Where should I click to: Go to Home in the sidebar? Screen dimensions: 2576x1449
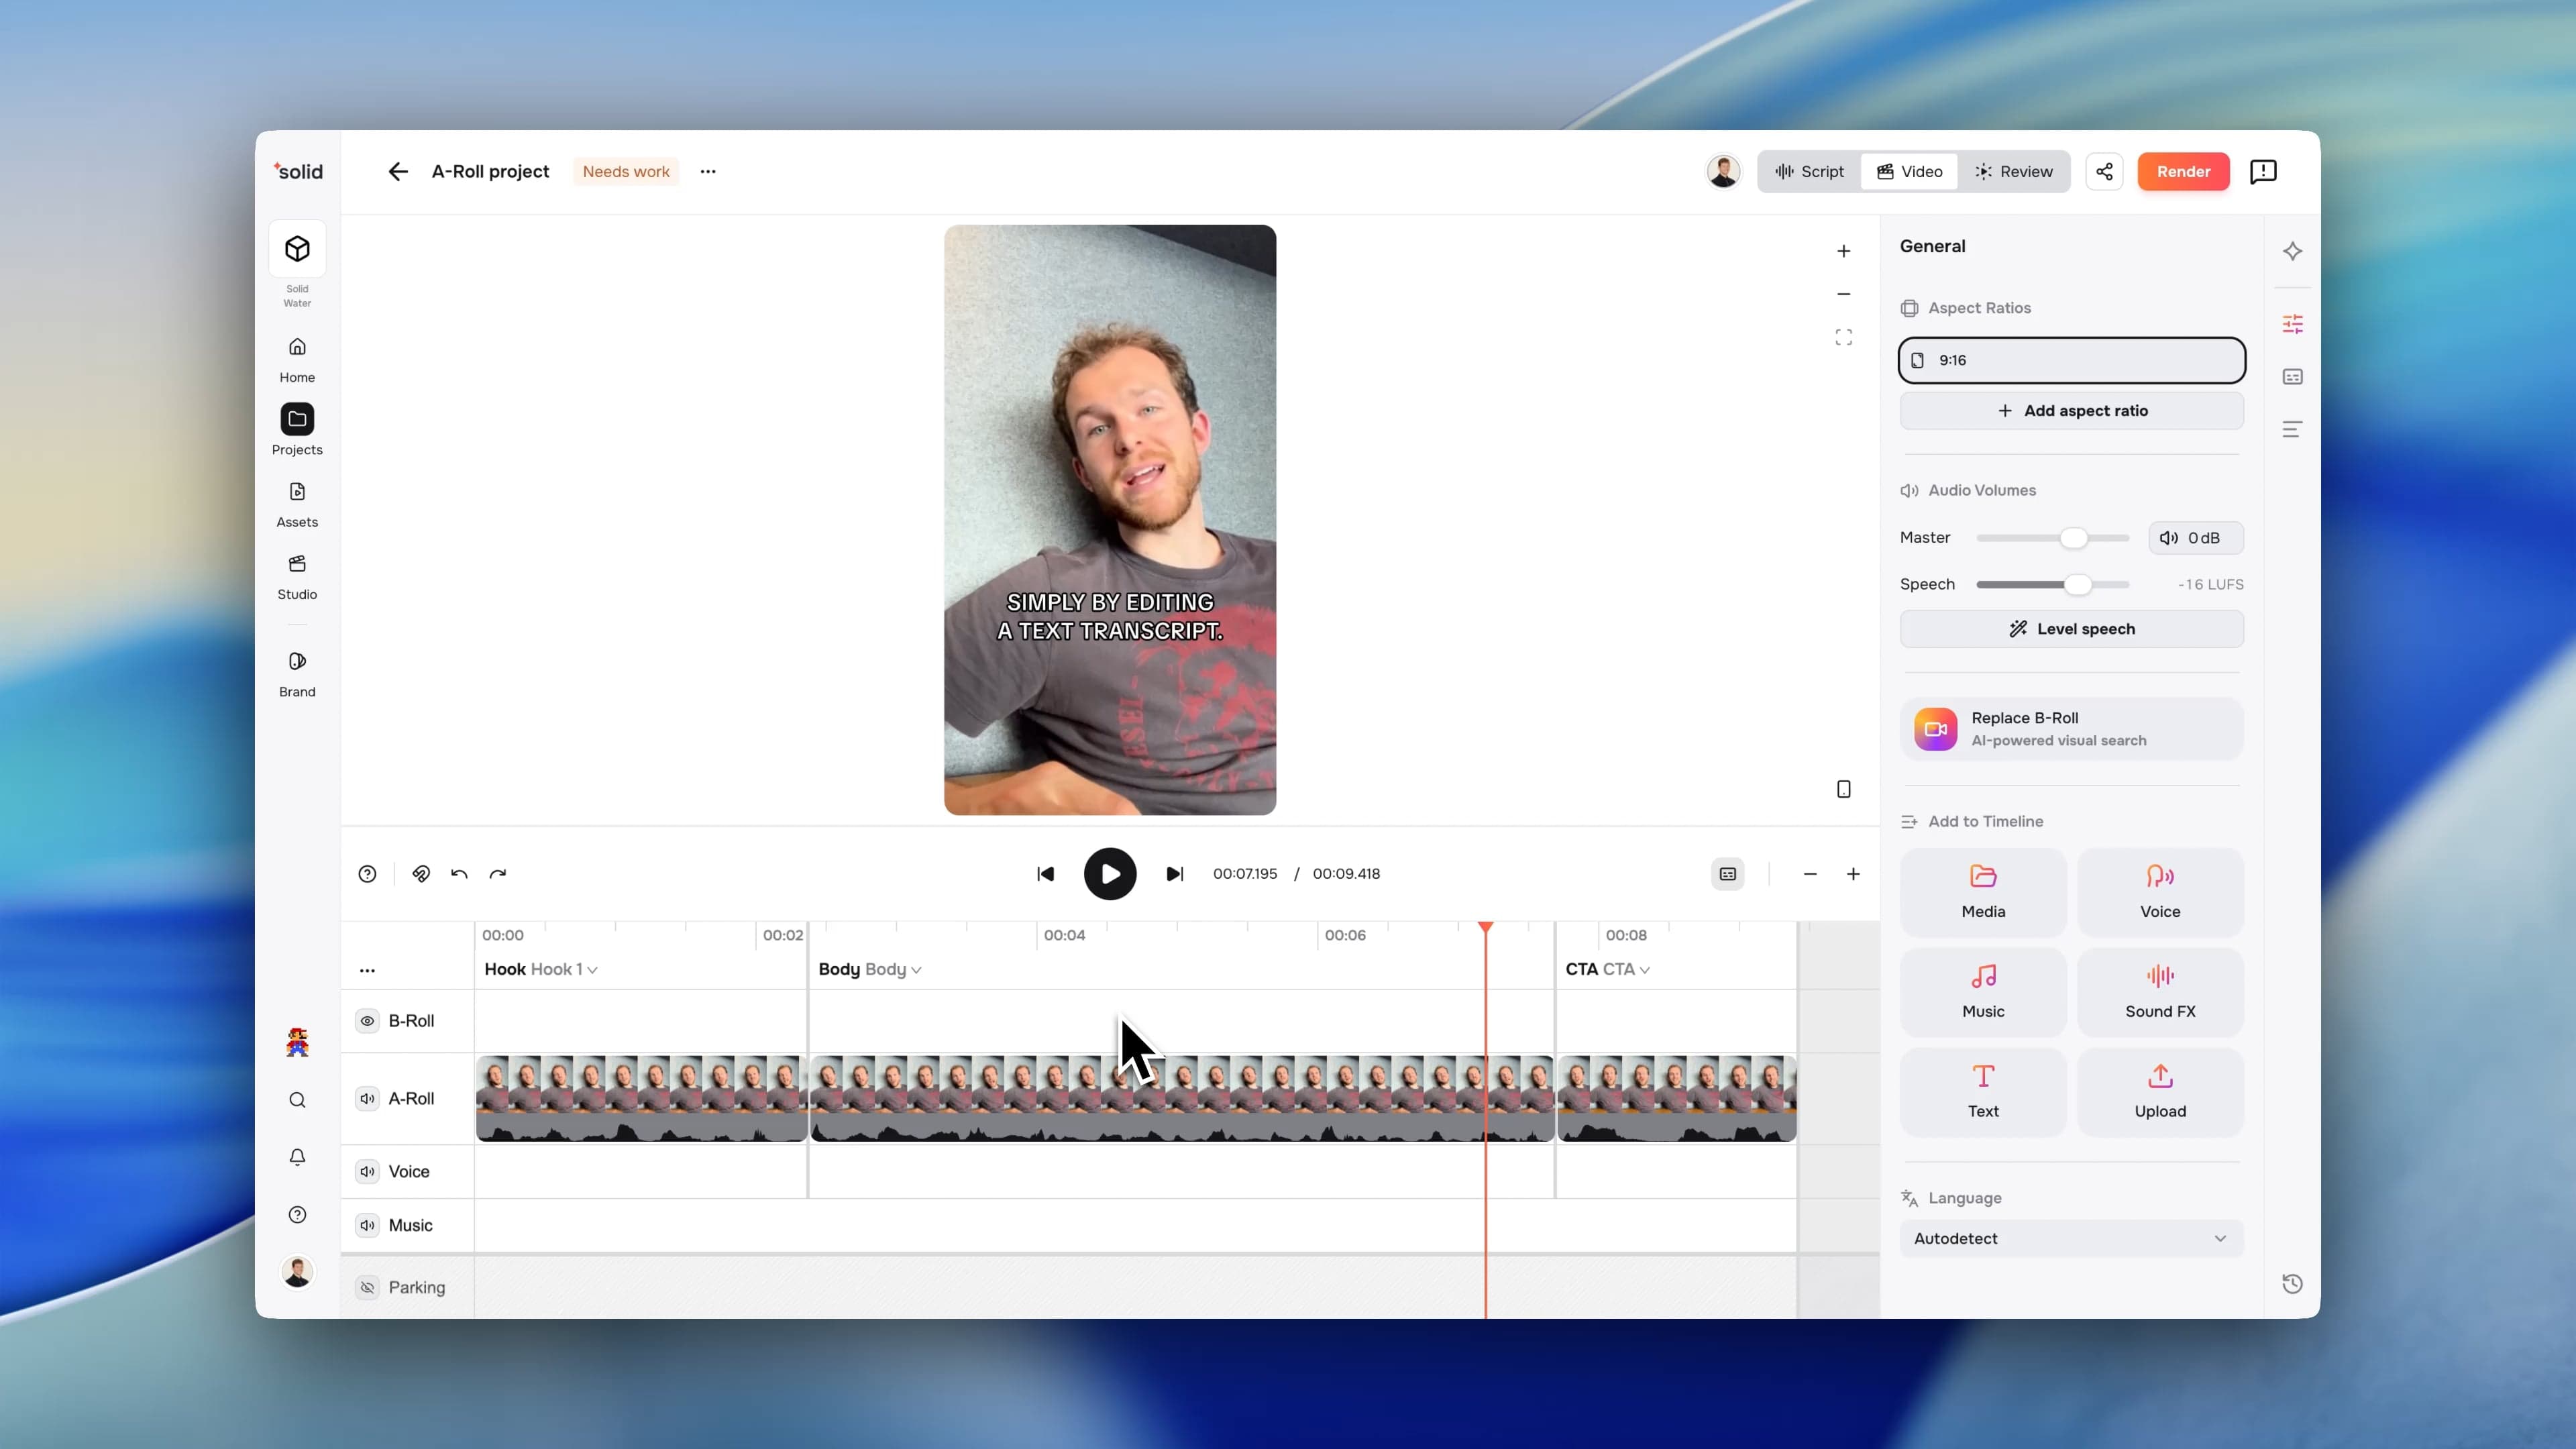point(297,360)
